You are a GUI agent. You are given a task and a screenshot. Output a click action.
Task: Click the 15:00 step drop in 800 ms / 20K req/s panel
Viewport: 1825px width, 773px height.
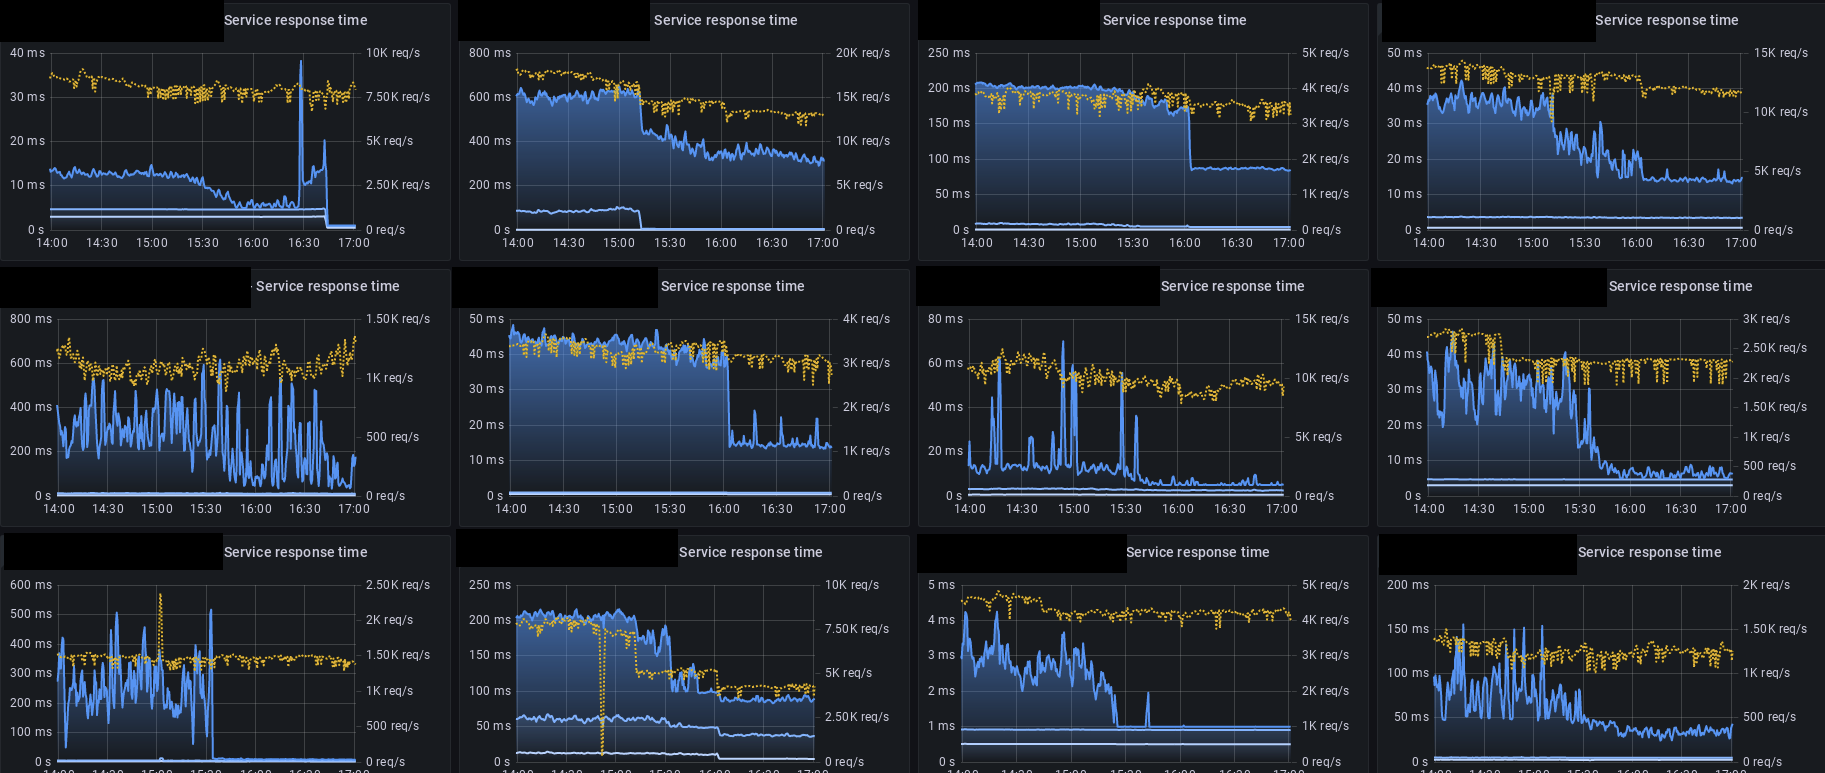click(641, 113)
